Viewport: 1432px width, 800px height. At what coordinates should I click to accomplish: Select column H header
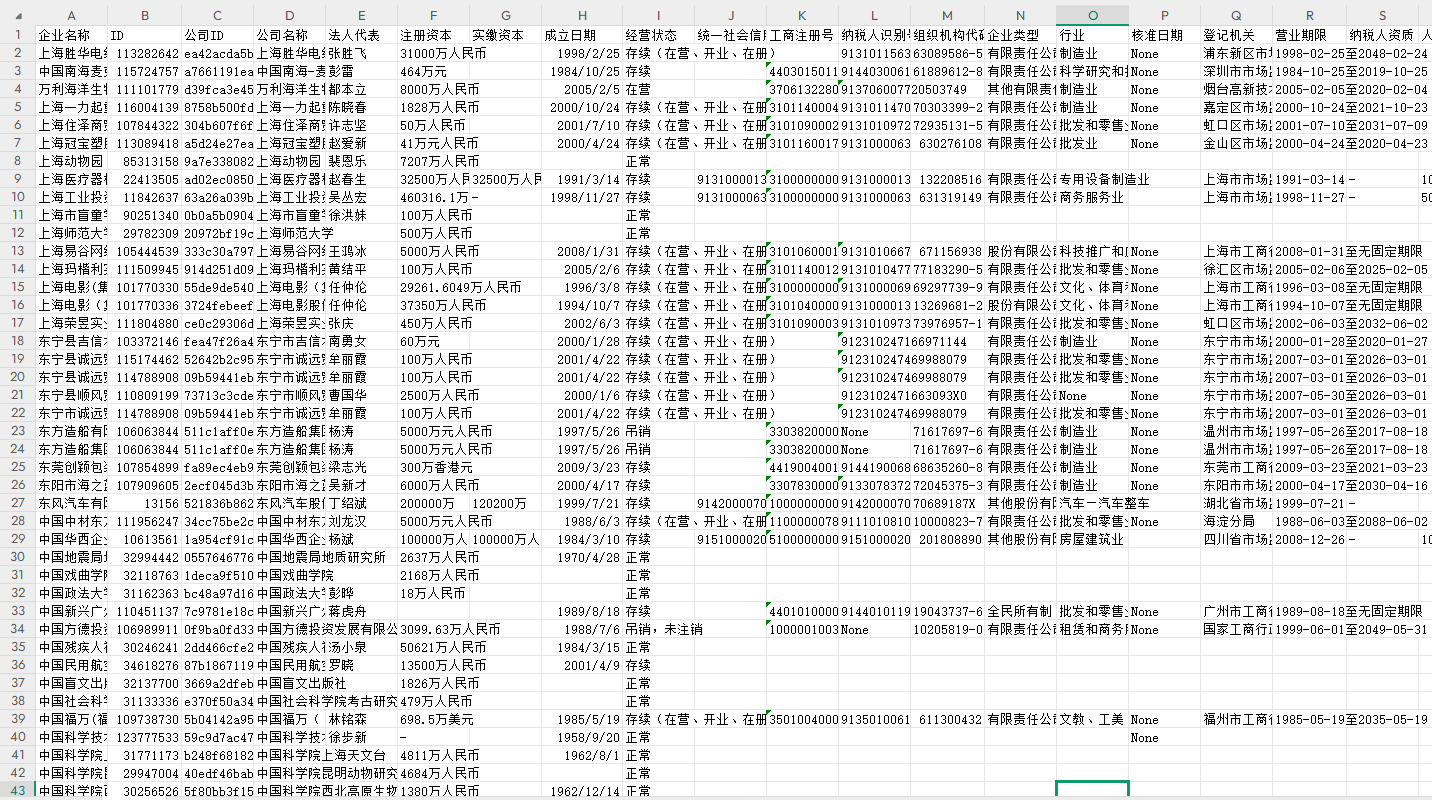tap(581, 16)
